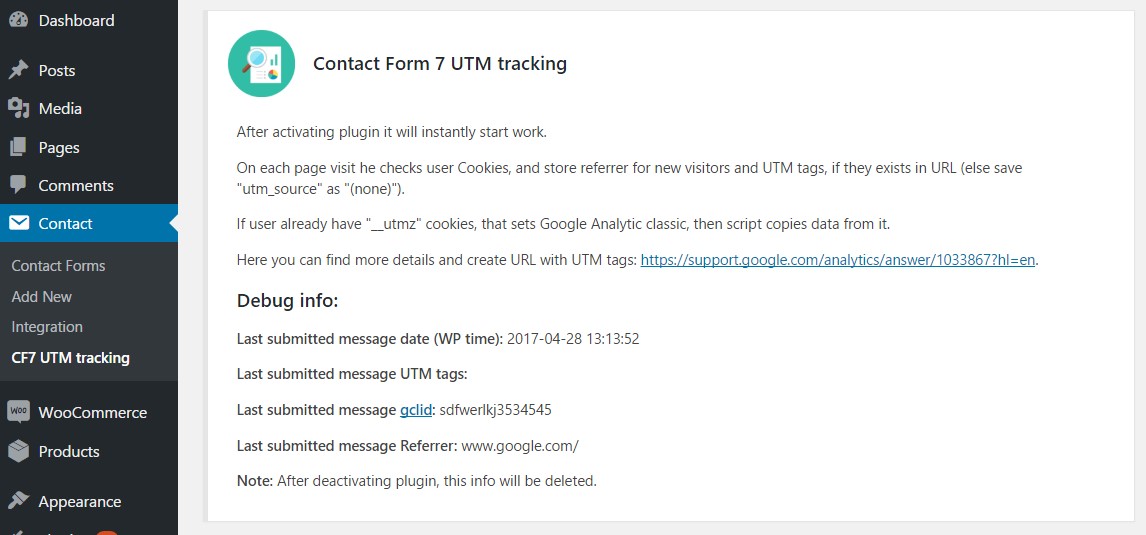Follow the gclid hyperlink
This screenshot has height=535, width=1146.
coord(415,410)
